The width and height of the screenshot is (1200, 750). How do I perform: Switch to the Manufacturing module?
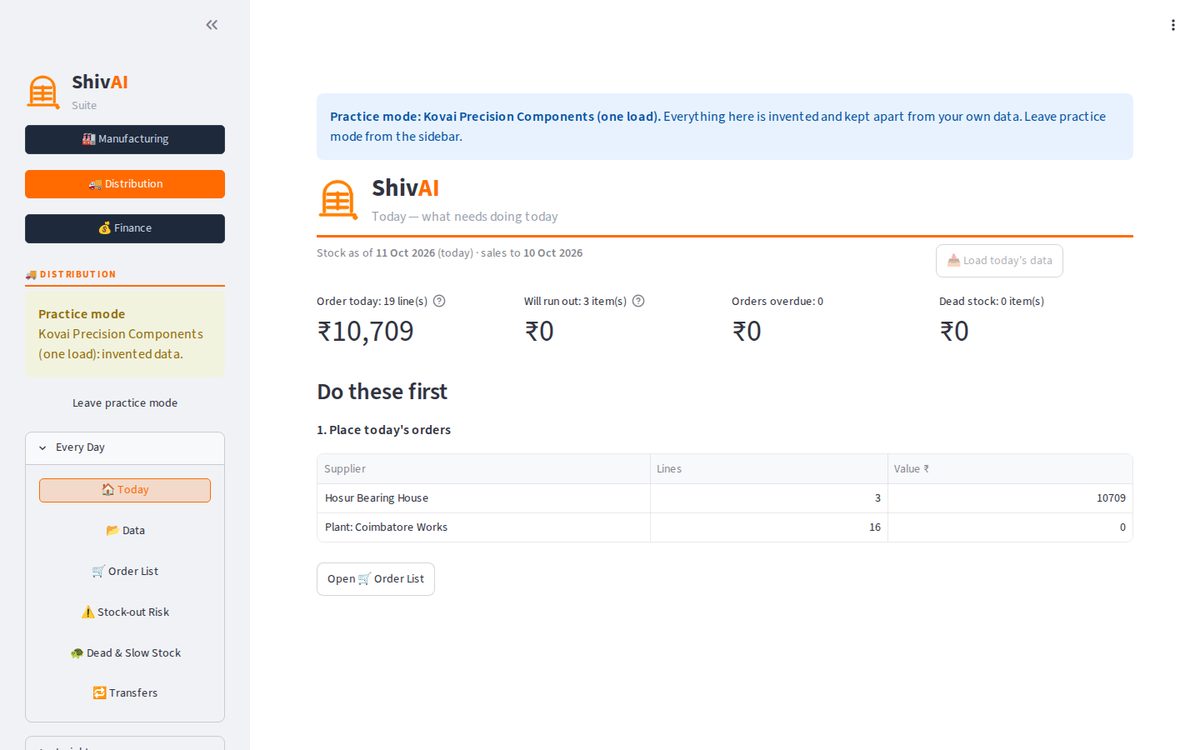click(x=125, y=139)
